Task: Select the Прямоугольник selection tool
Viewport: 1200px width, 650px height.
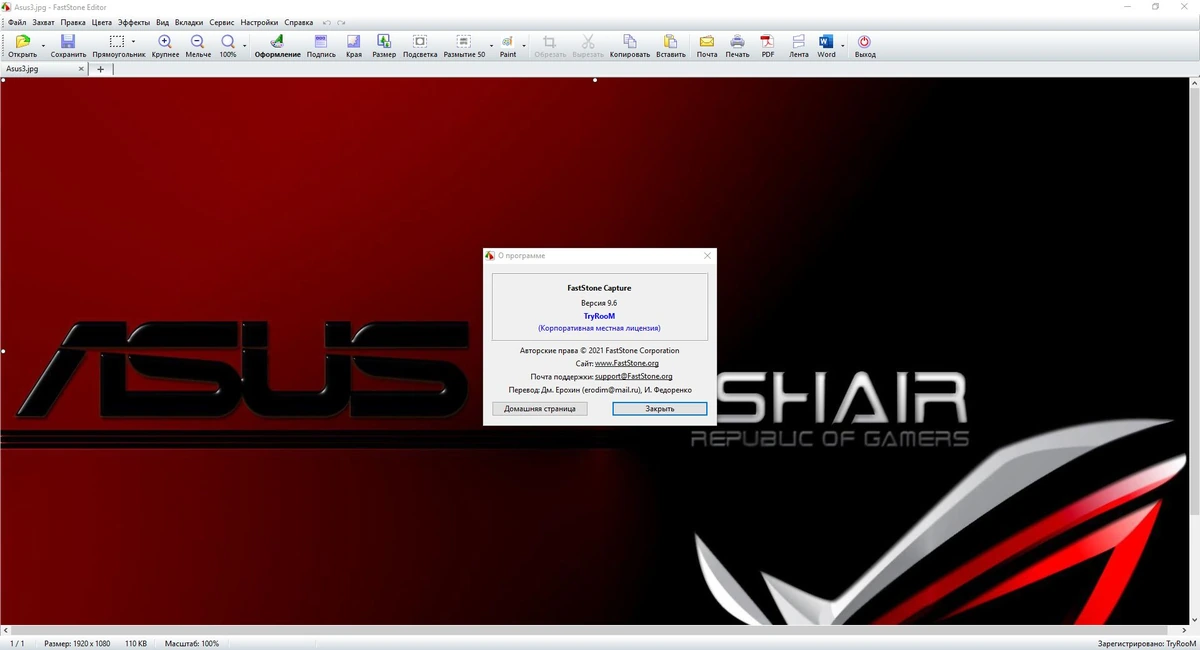Action: pyautogui.click(x=117, y=41)
